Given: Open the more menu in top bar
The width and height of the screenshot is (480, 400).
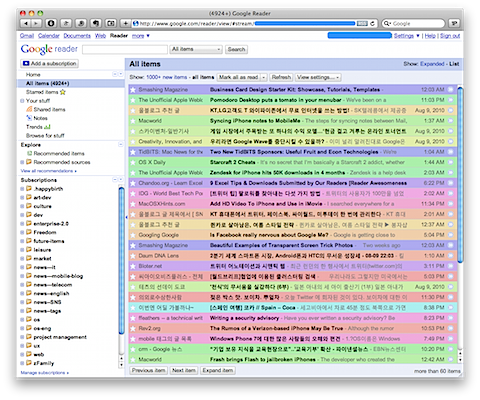Looking at the screenshot, I should point(140,36).
